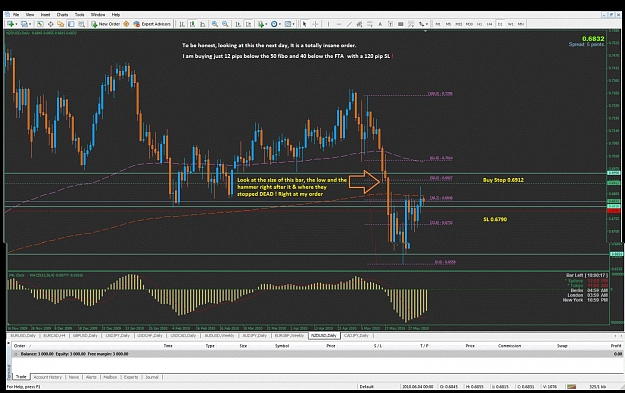The image size is (625, 393).
Task: Switch to the EURUSD,Daily chart tab
Action: click(23, 336)
